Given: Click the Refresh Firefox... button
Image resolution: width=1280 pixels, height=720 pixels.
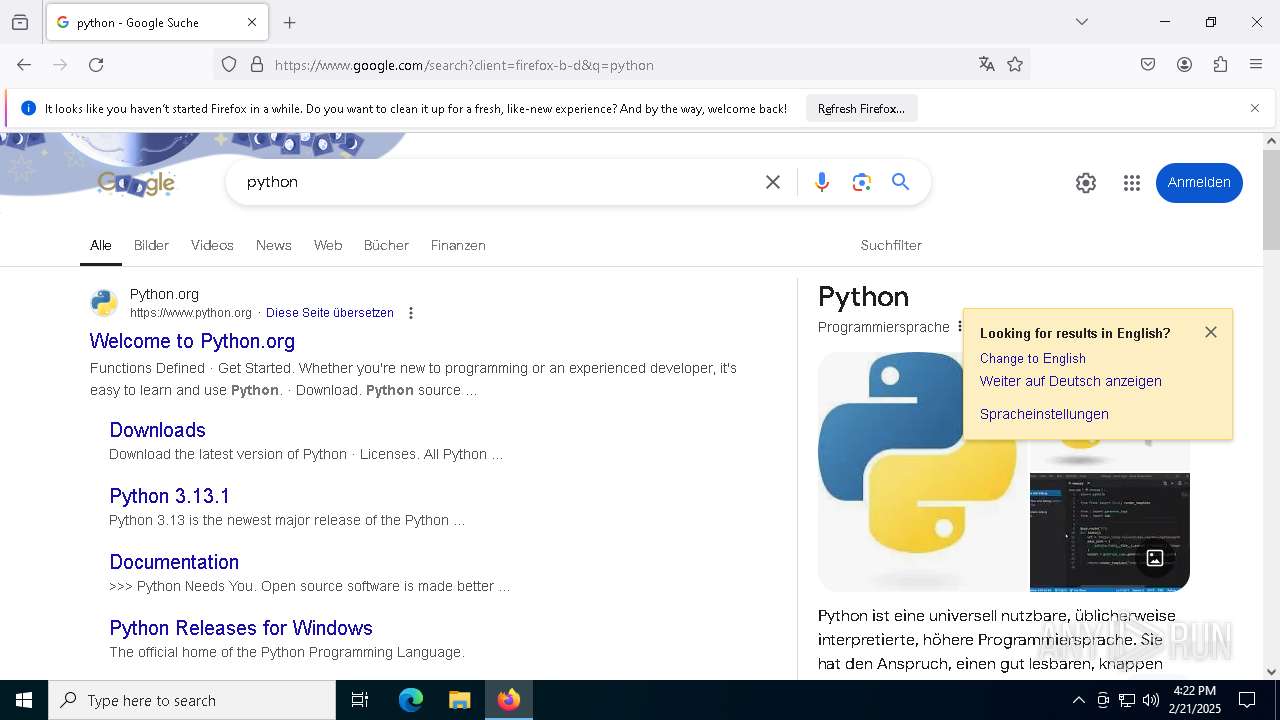Looking at the screenshot, I should [x=861, y=108].
